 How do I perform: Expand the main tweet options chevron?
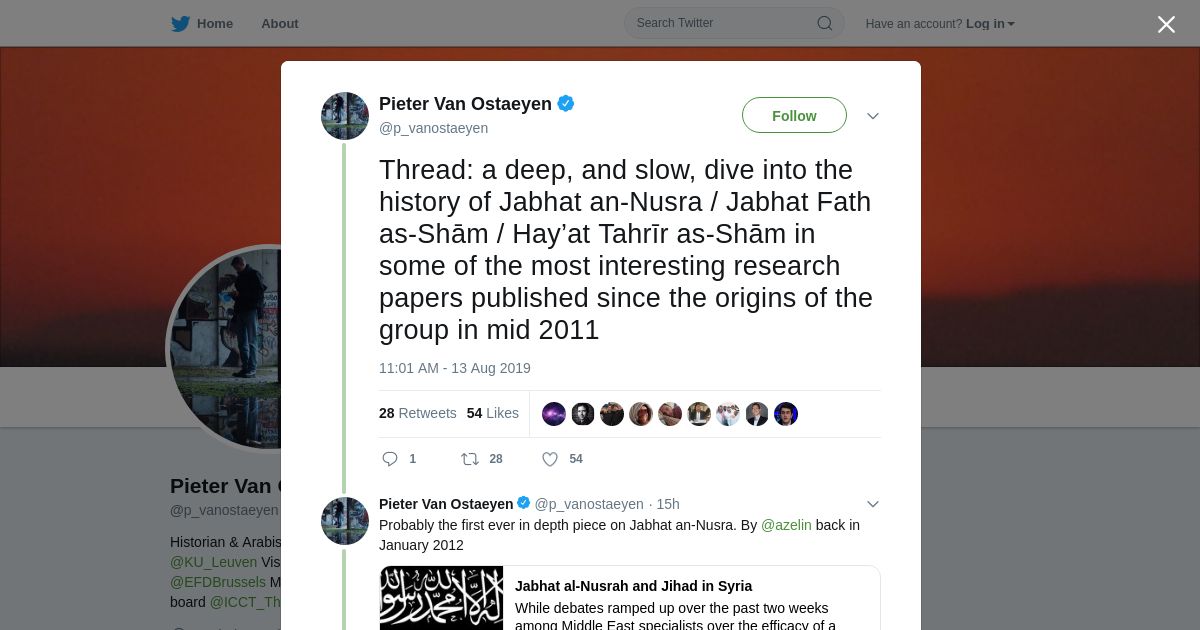click(873, 116)
